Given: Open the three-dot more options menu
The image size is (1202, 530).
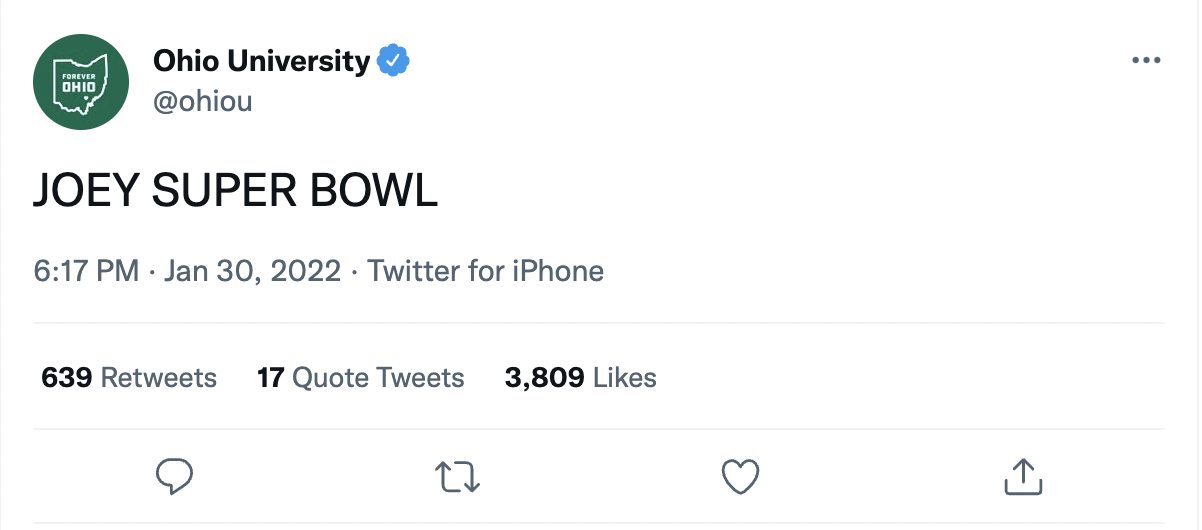Looking at the screenshot, I should pos(1146,61).
